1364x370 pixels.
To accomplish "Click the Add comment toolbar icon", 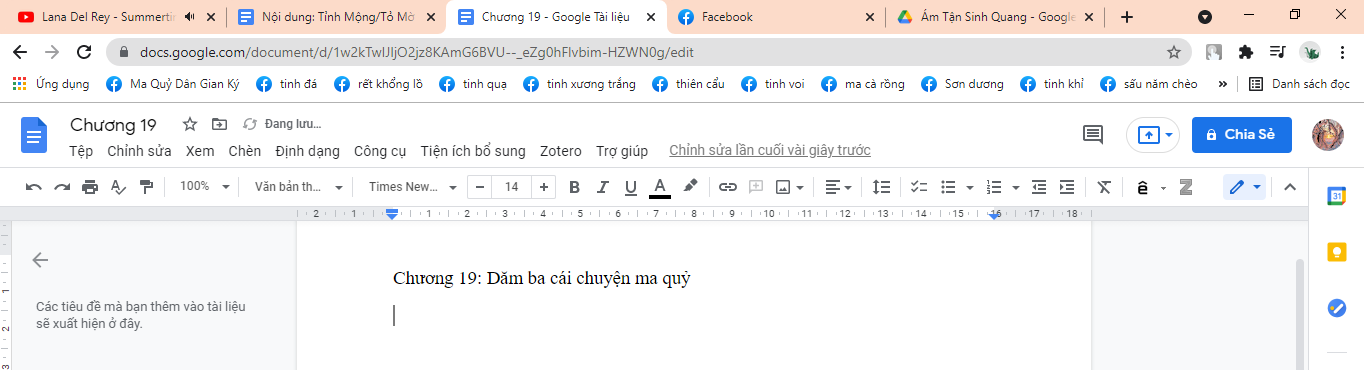I will pyautogui.click(x=756, y=187).
